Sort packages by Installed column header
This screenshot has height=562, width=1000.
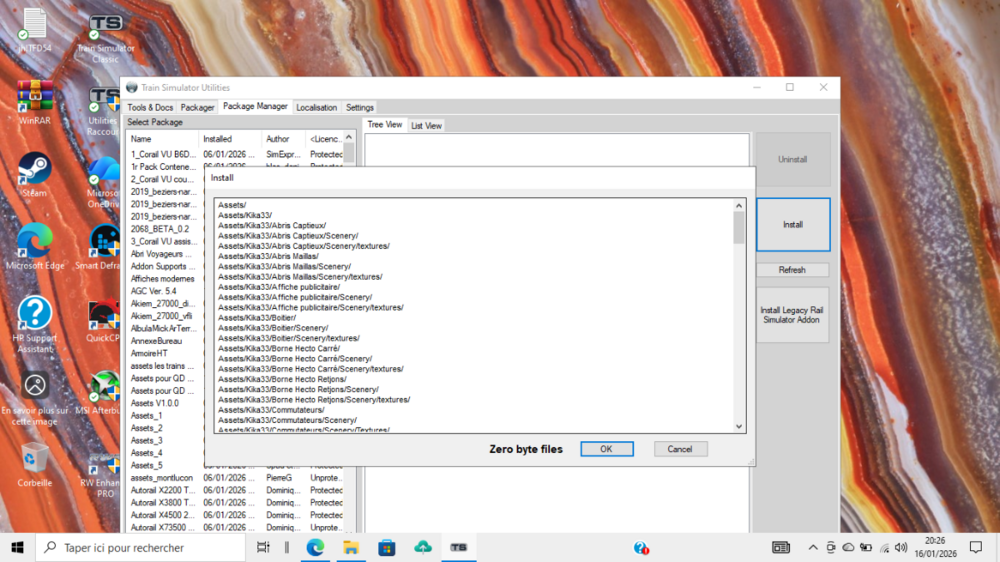pyautogui.click(x=230, y=139)
